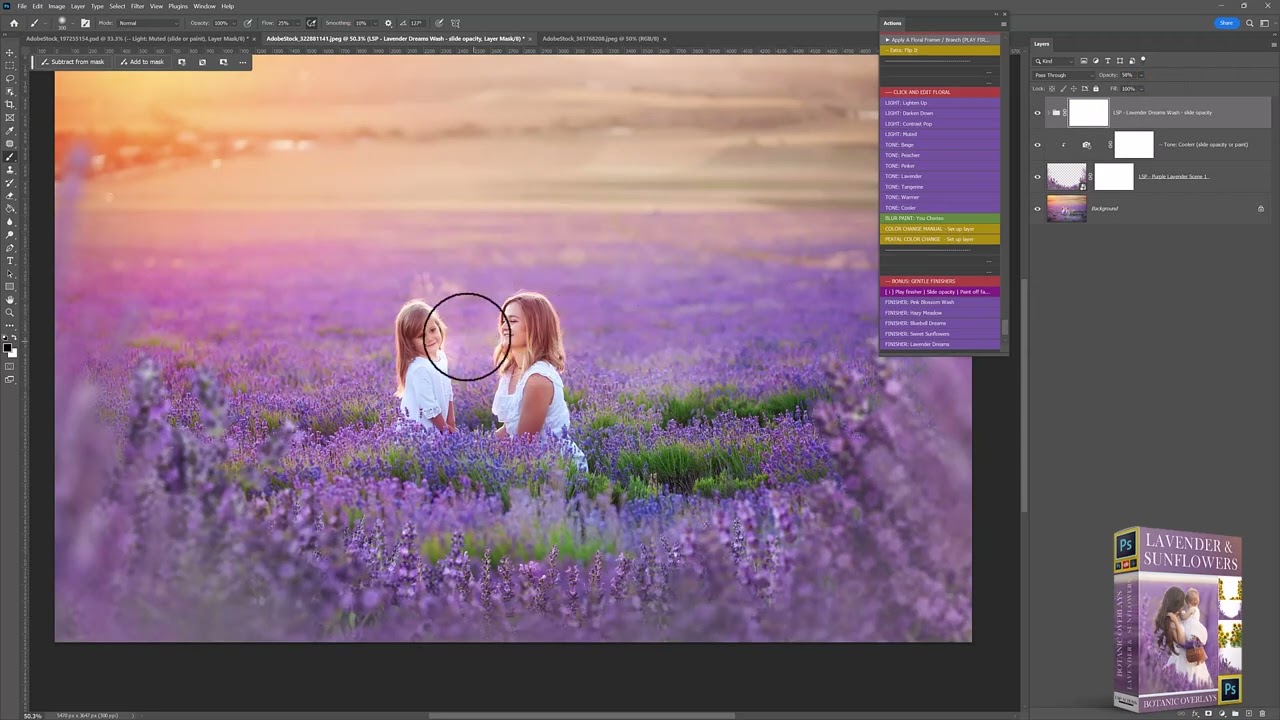This screenshot has width=1280, height=720.
Task: Filter layers by pixel layers icon
Action: (1084, 61)
